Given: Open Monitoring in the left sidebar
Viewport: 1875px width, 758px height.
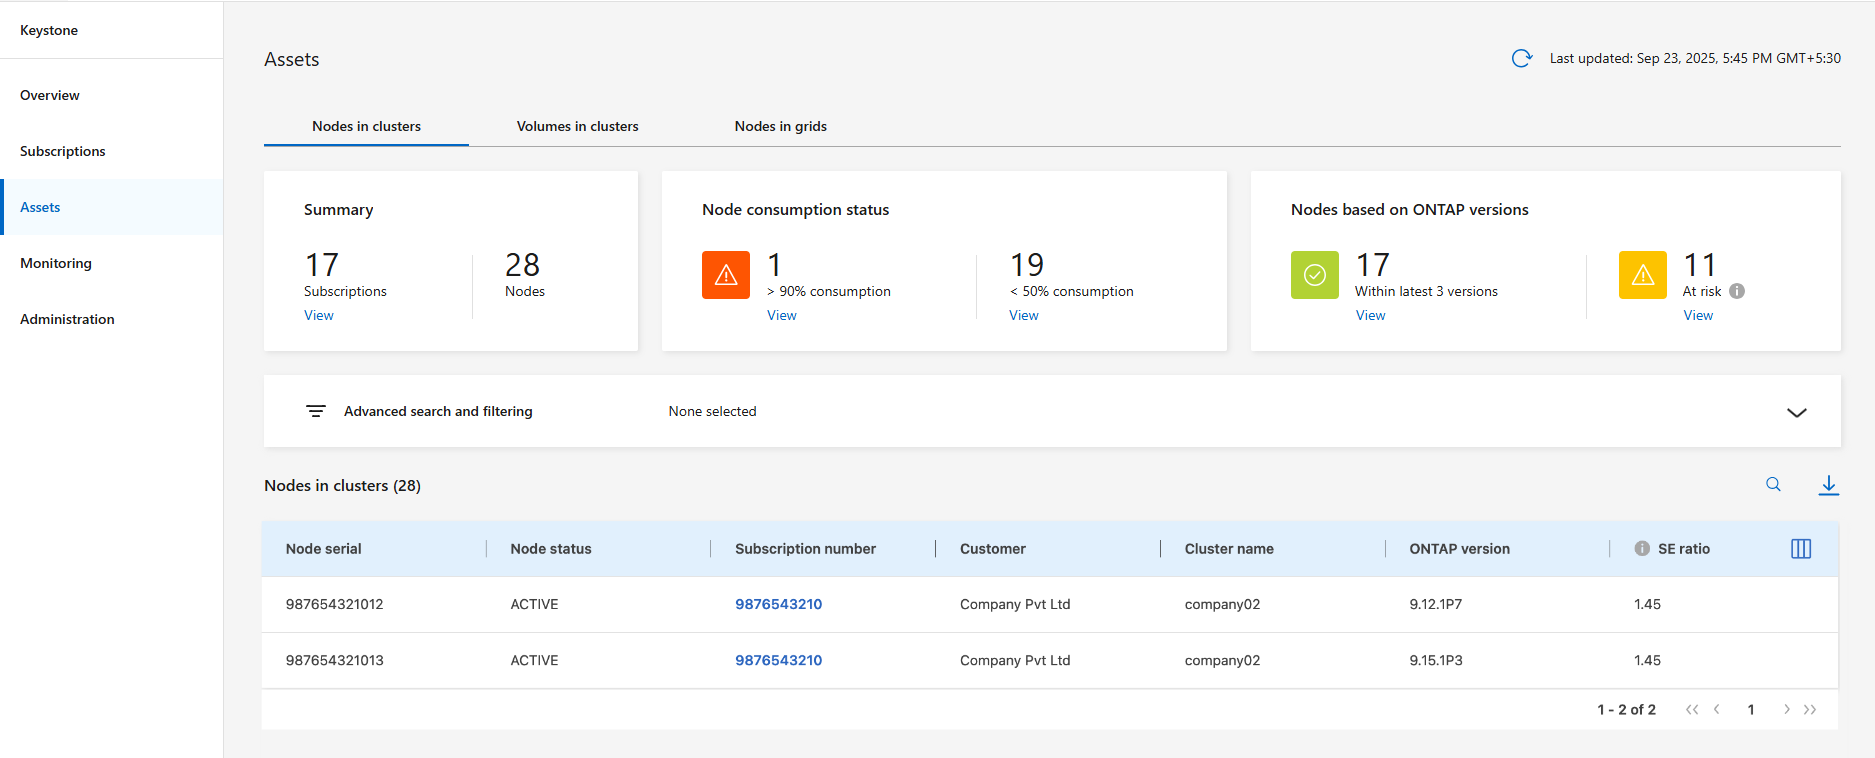Looking at the screenshot, I should coord(56,263).
